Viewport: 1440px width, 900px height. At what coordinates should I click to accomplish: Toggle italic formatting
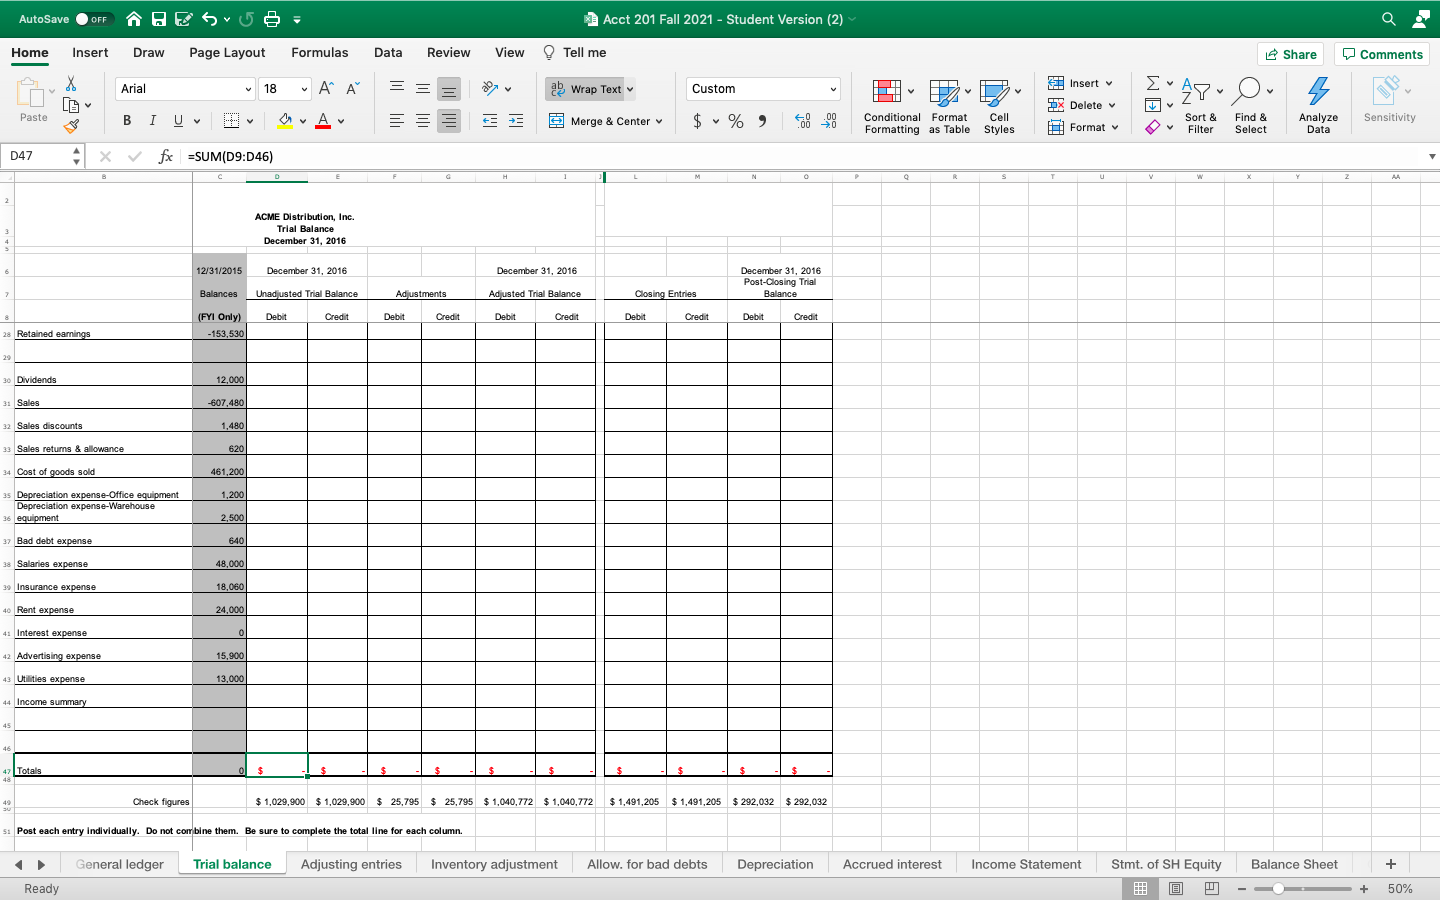coord(151,120)
